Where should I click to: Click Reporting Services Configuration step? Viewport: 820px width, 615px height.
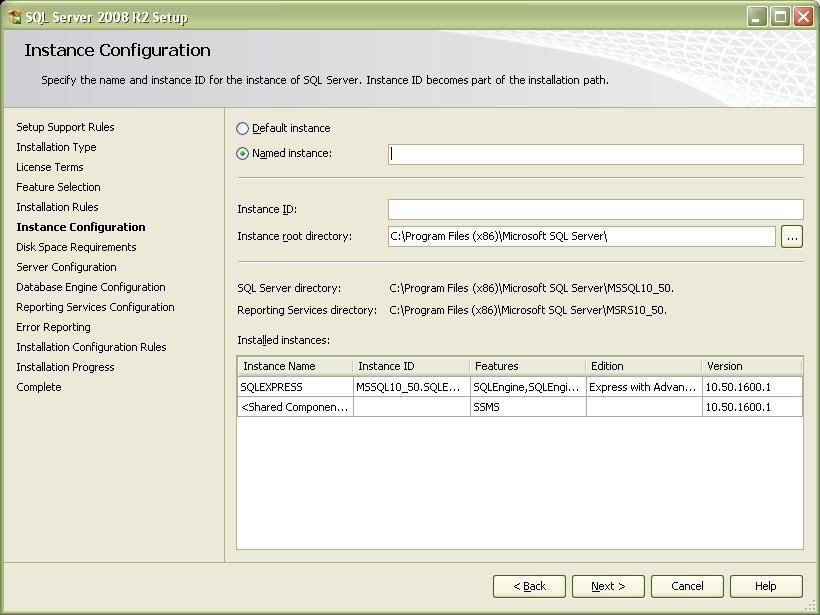click(x=95, y=307)
